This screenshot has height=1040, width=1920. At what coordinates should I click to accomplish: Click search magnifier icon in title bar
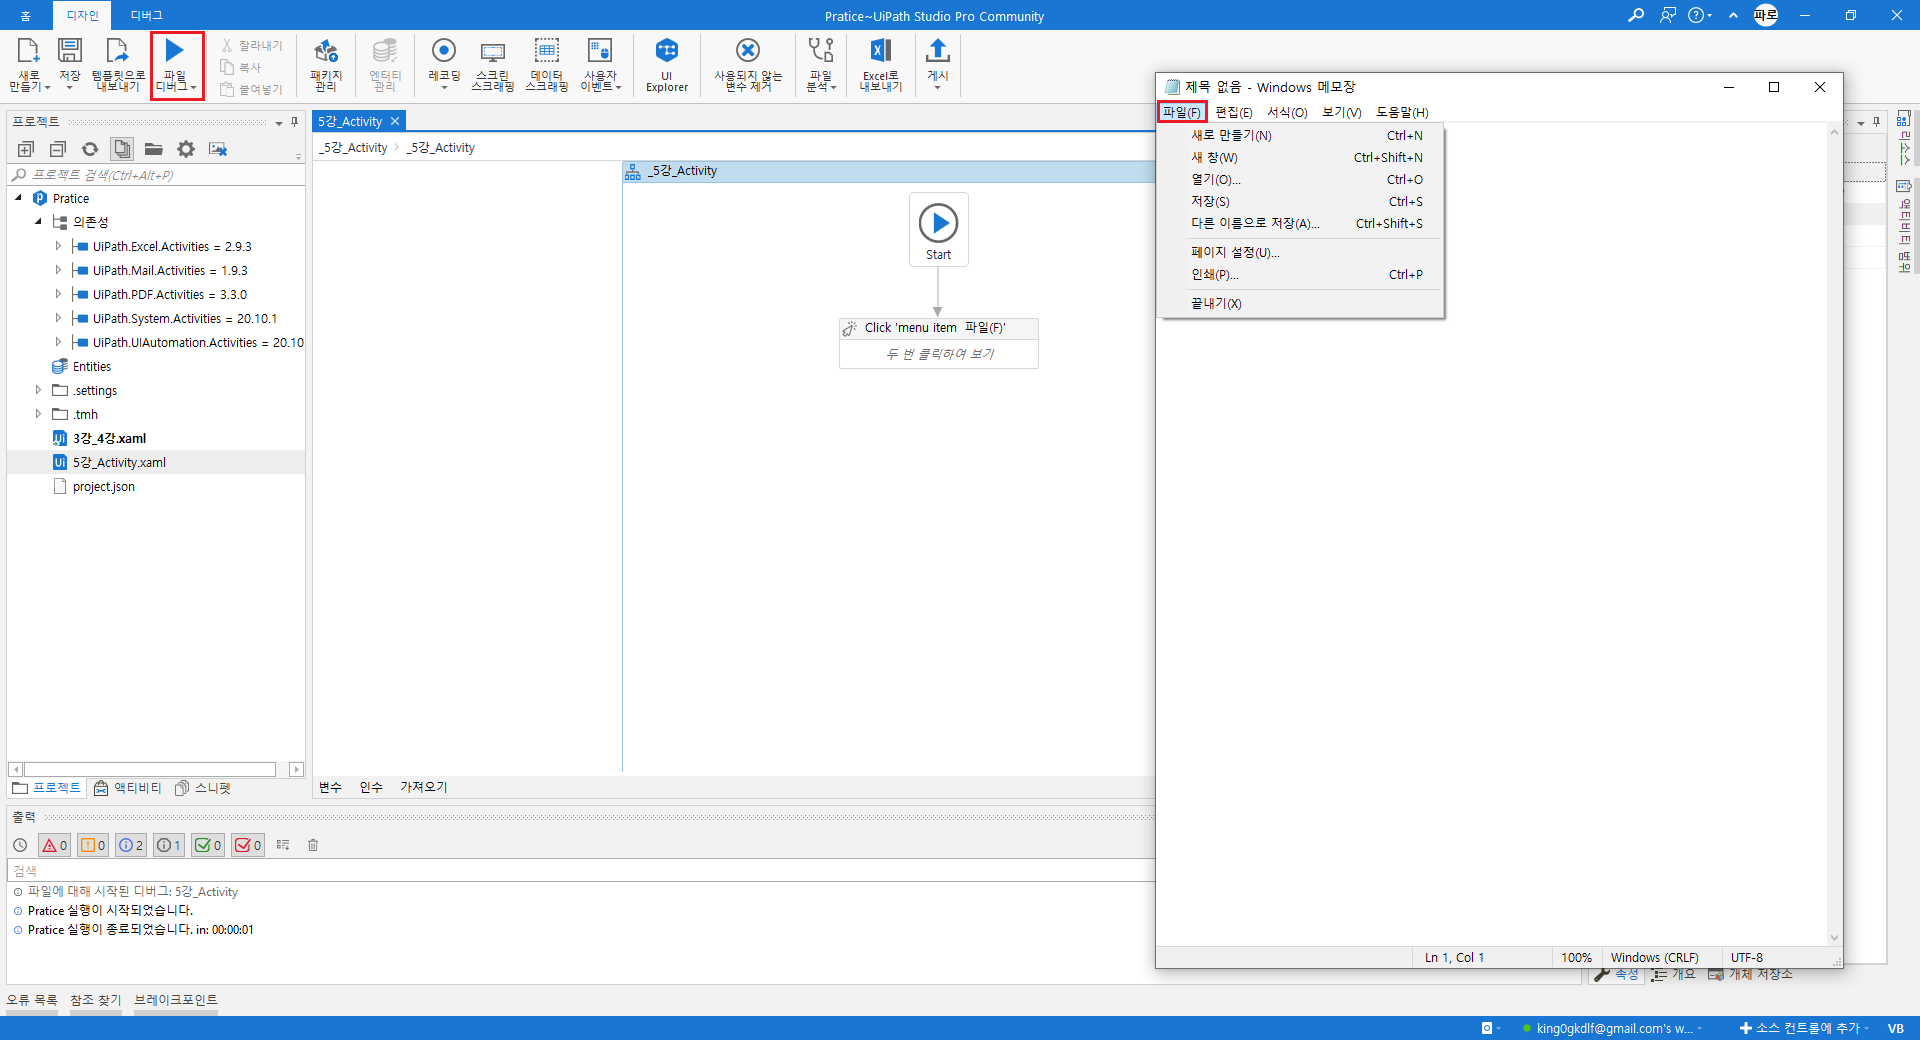1636,15
